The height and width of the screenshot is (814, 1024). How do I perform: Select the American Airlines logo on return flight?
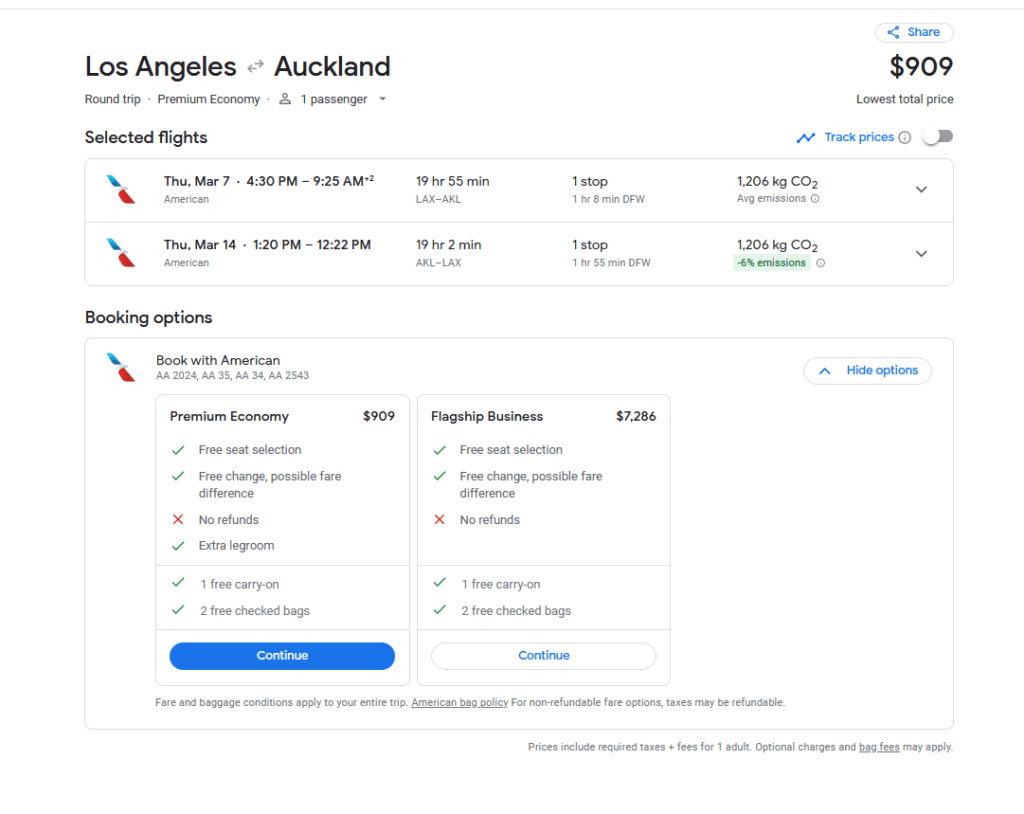click(121, 253)
